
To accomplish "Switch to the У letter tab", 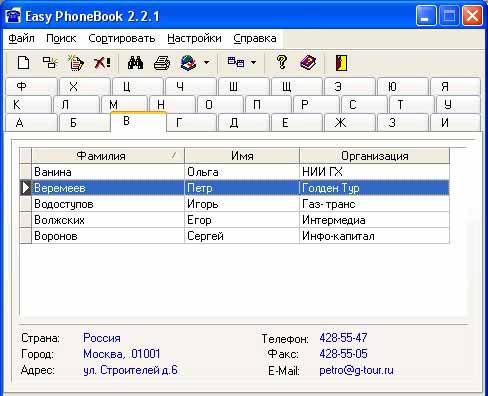I will click(459, 105).
